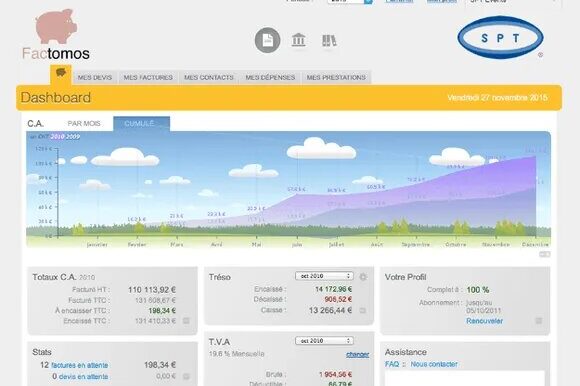Open the gear settings icon in Tréso panel
Screen dimensions: 580x386
363,277
